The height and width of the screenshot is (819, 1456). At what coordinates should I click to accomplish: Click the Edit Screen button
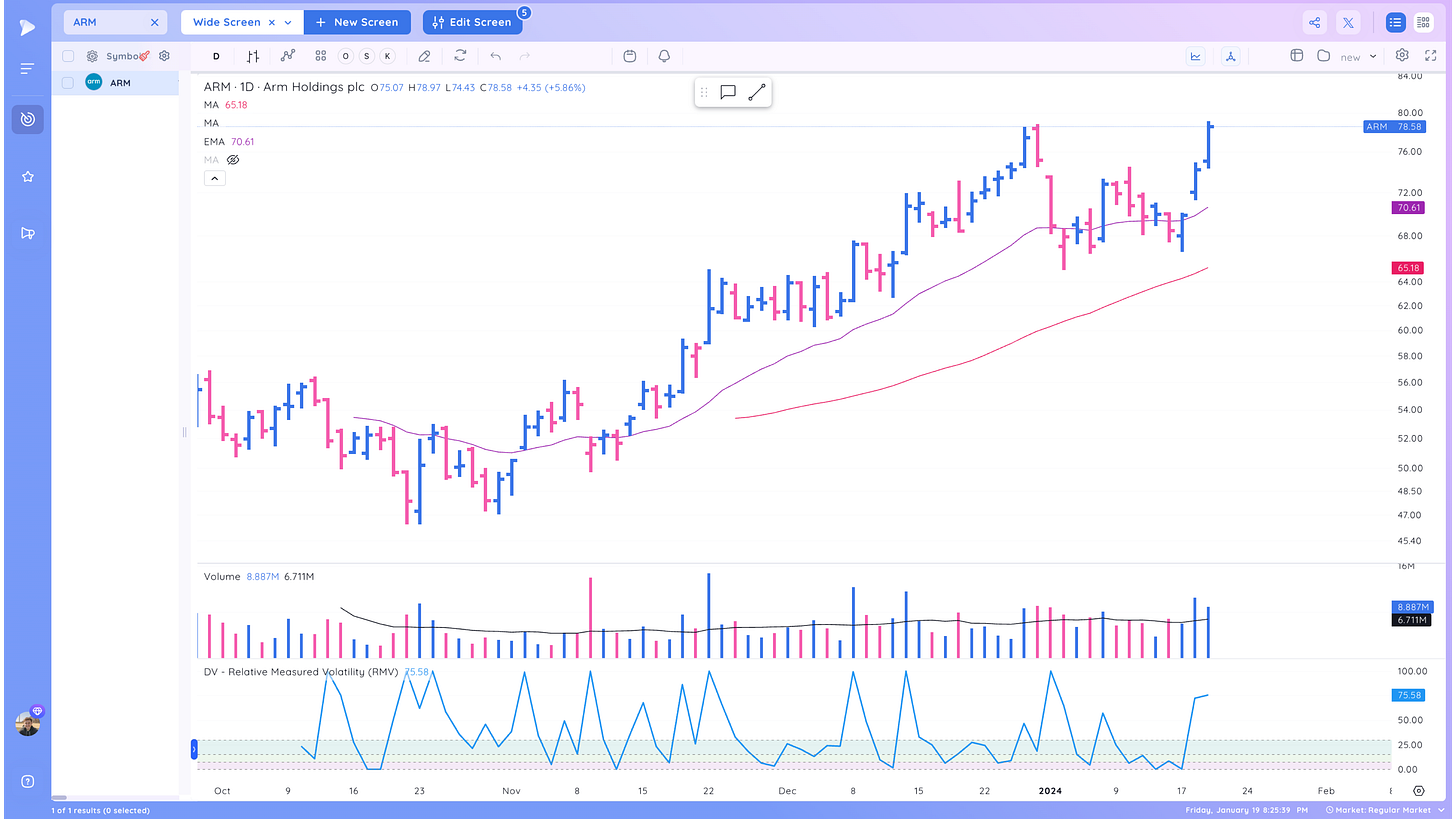click(x=472, y=22)
